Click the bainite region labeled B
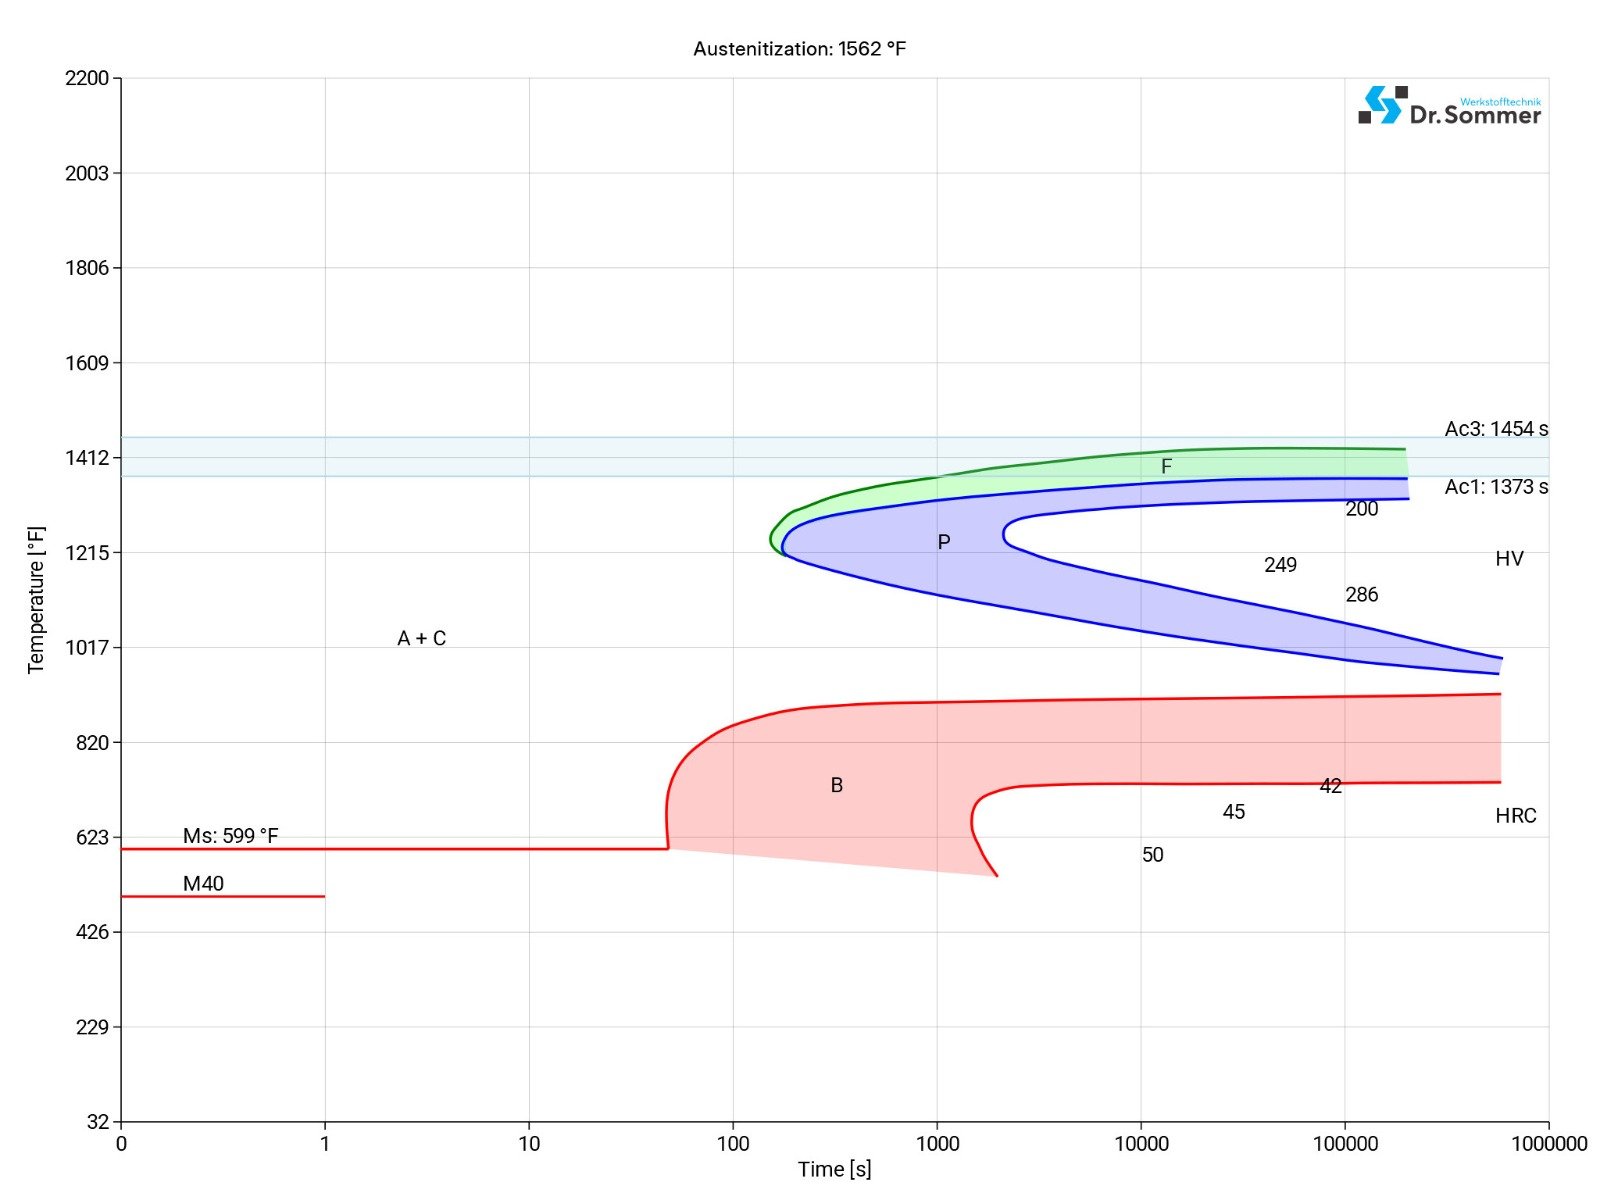This screenshot has width=1600, height=1200. (x=836, y=786)
